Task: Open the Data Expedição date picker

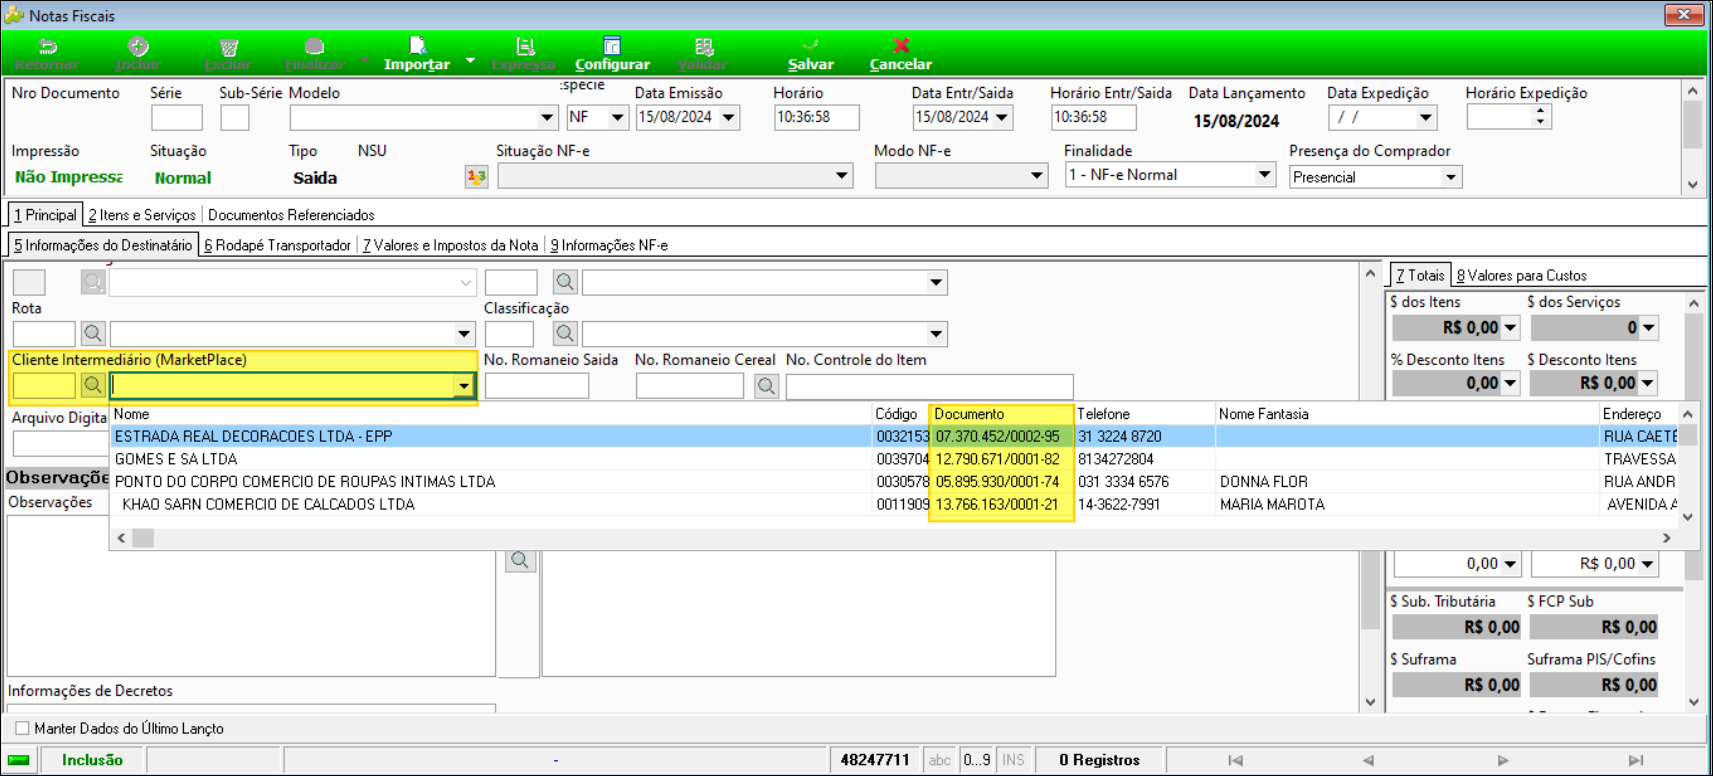Action: 1426,117
